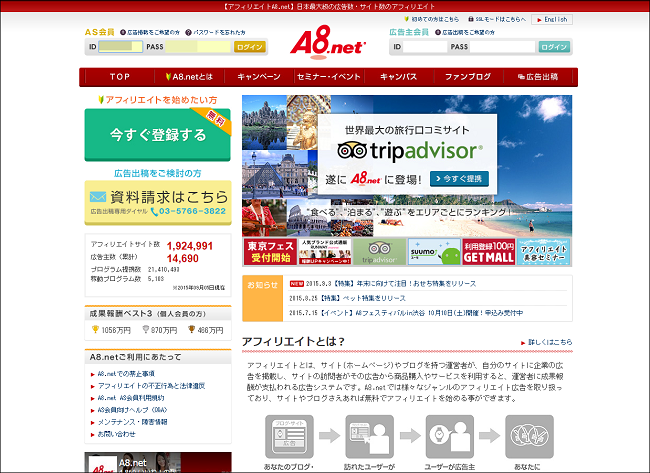Screen dimensions: 650x473
Task: Select the 東京フェス受付開始 thumbnail
Action: point(270,252)
